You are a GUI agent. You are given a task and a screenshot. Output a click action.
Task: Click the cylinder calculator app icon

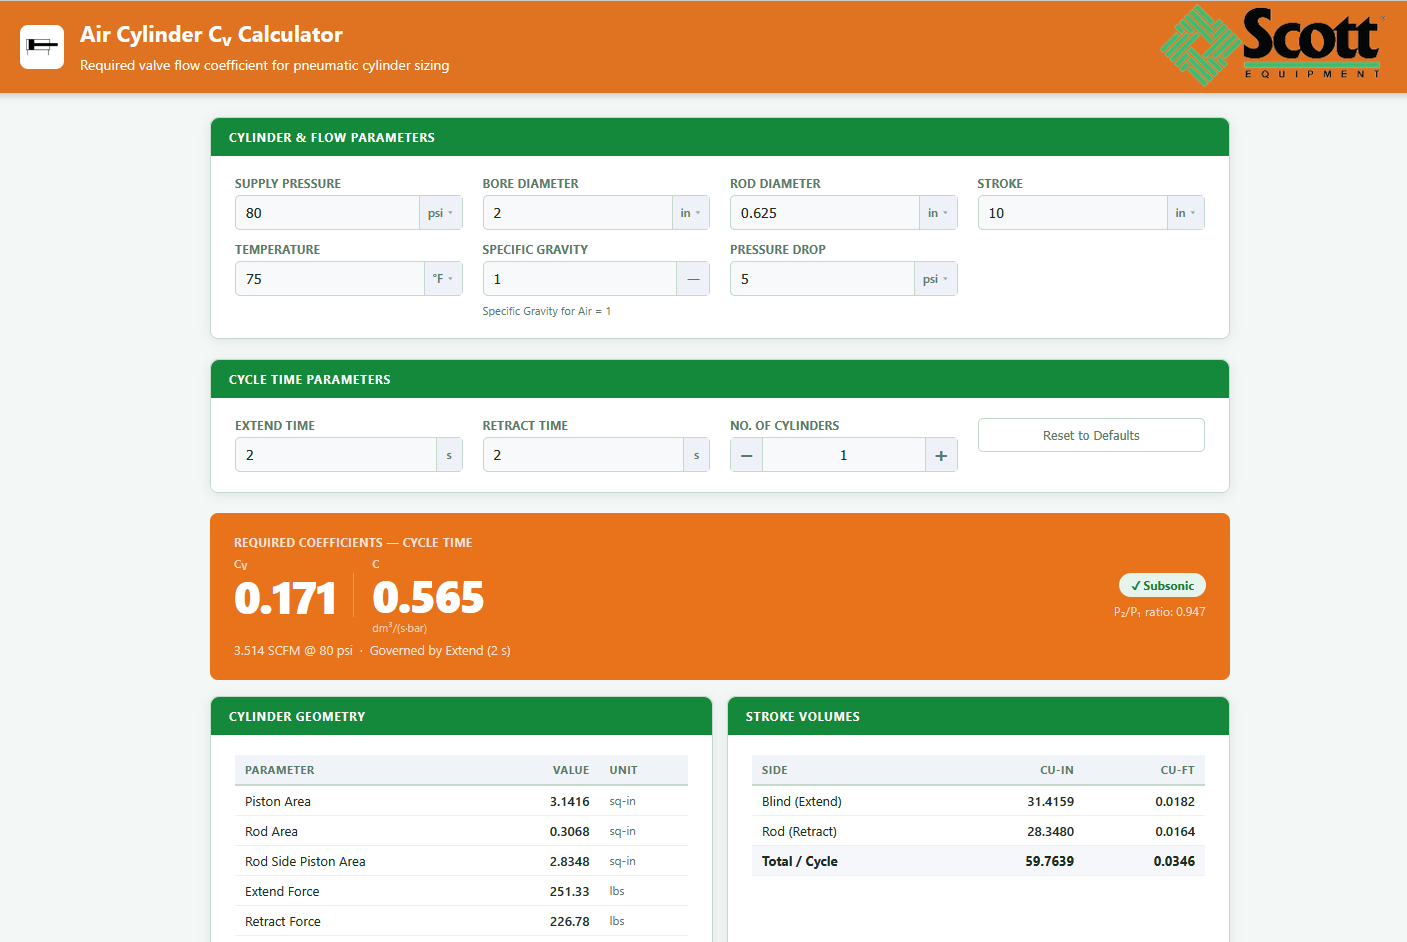pos(42,47)
